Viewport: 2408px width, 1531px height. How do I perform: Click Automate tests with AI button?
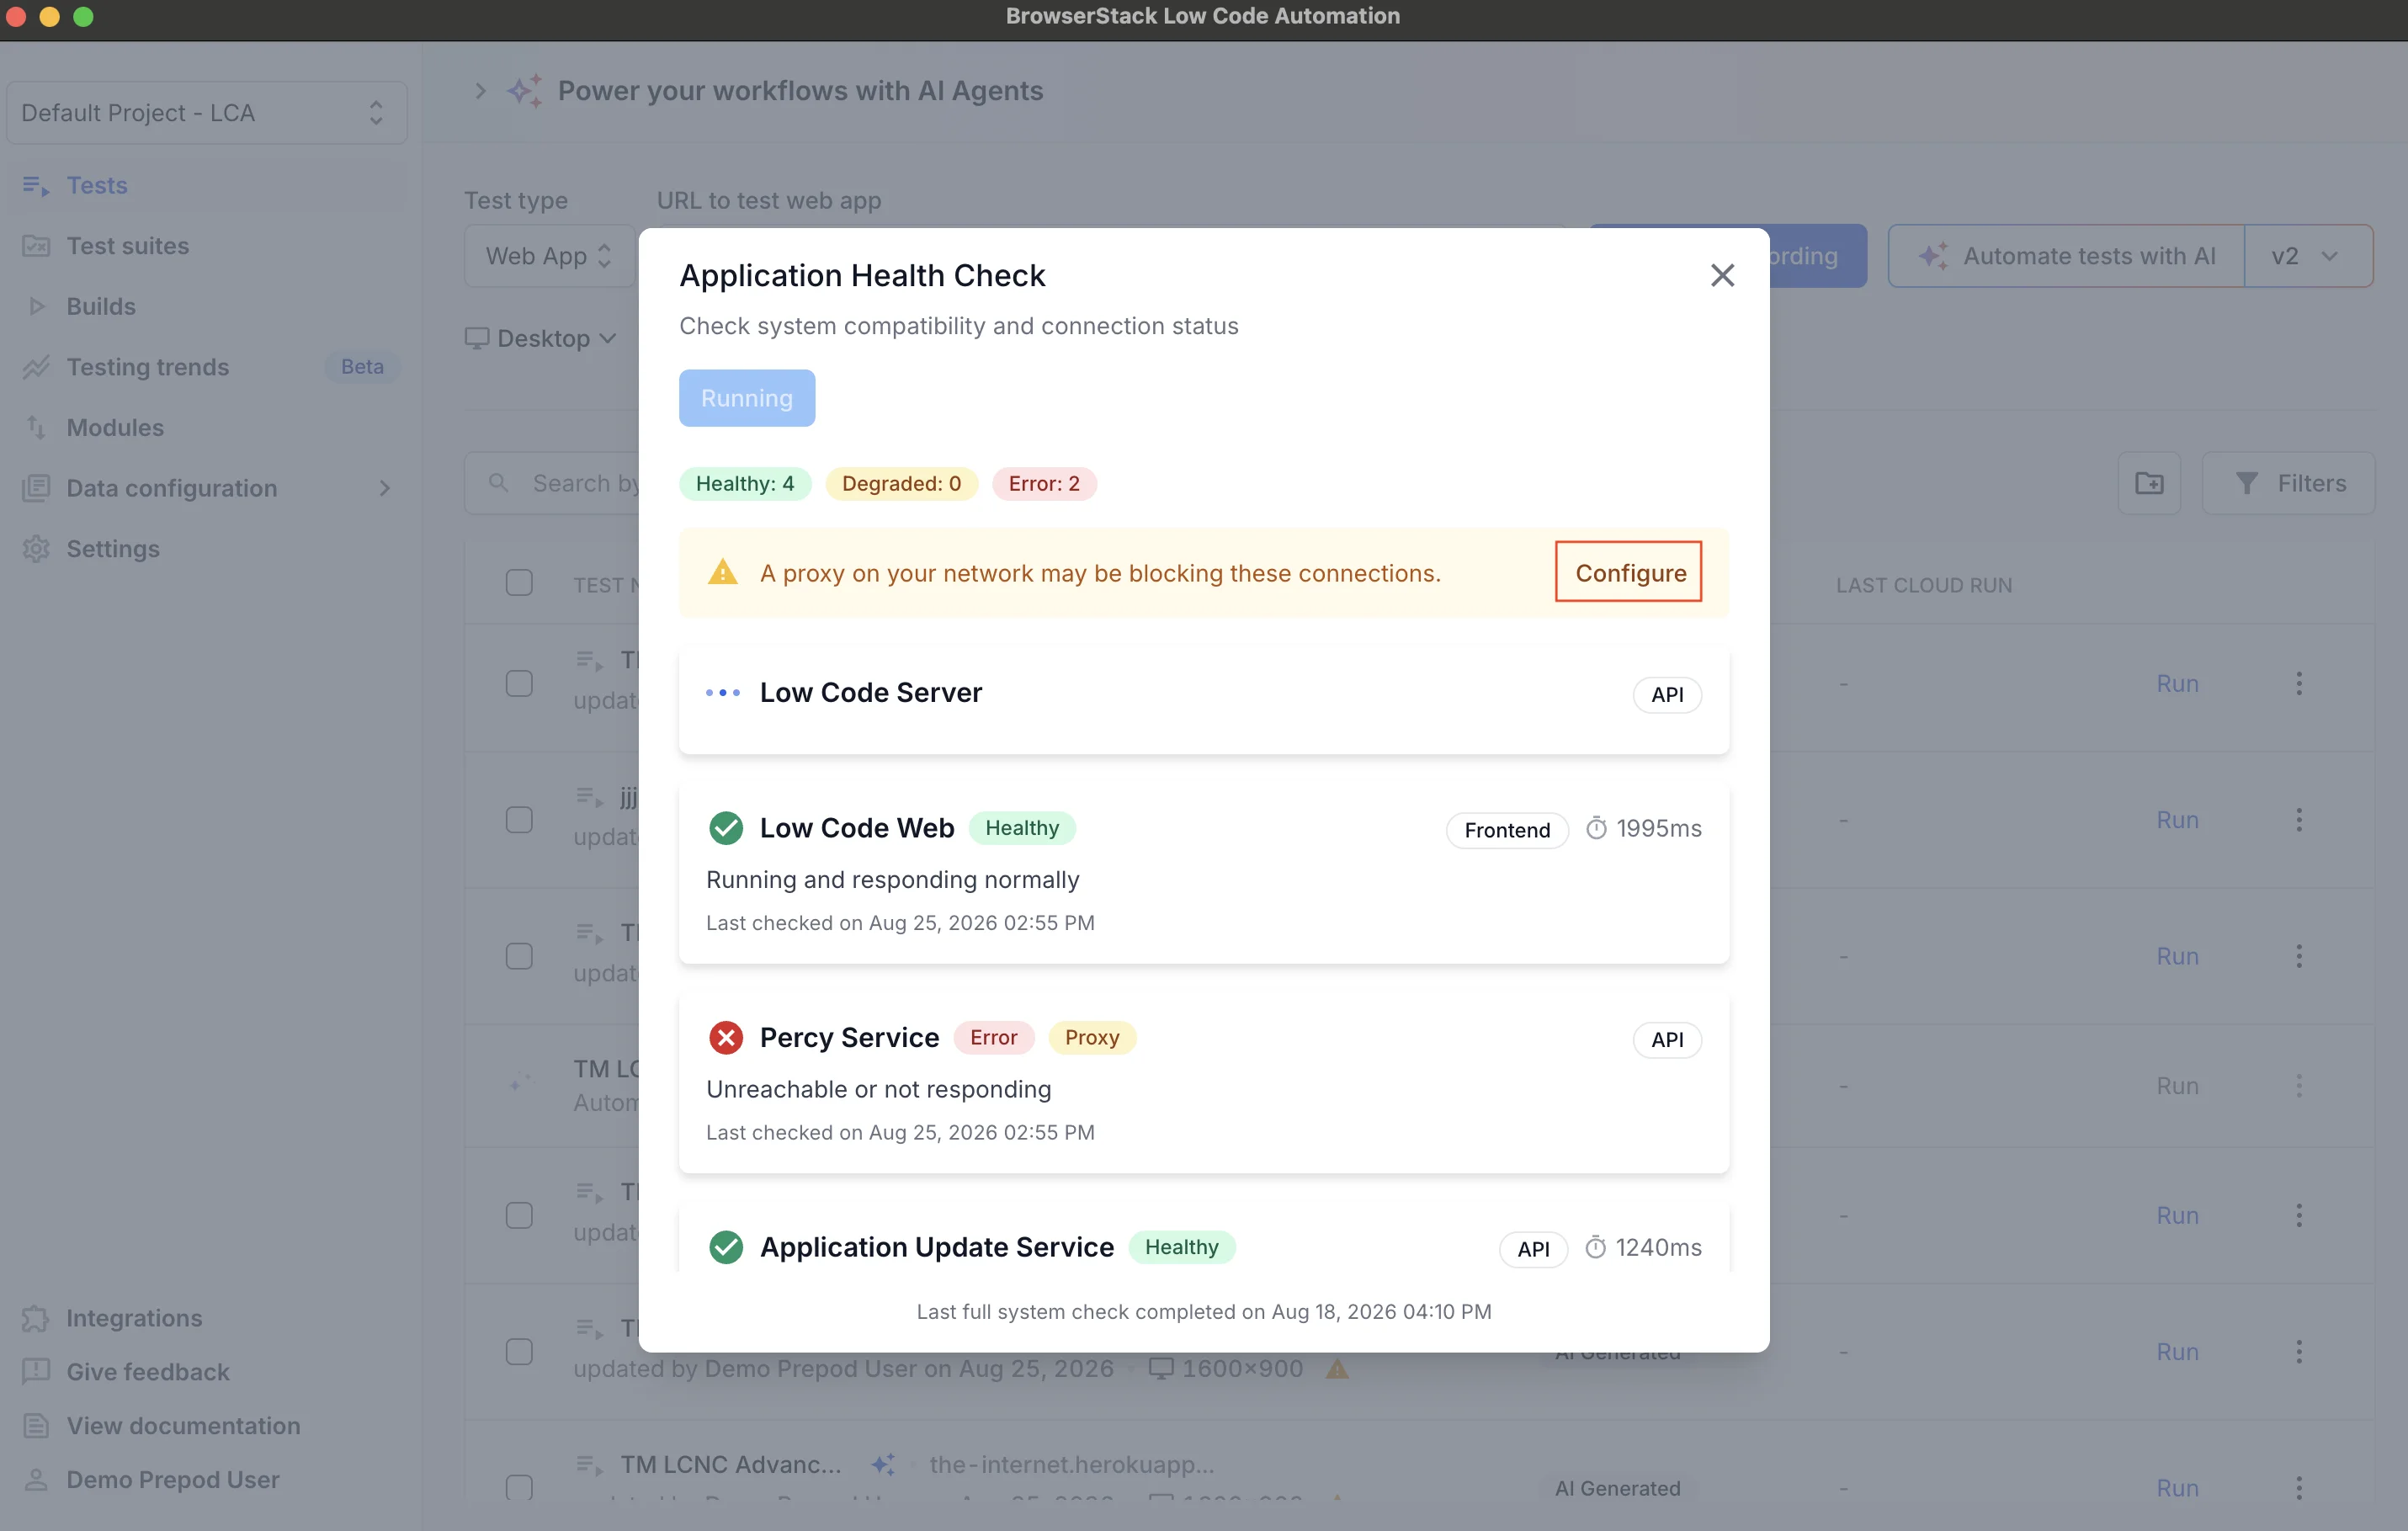(2066, 256)
